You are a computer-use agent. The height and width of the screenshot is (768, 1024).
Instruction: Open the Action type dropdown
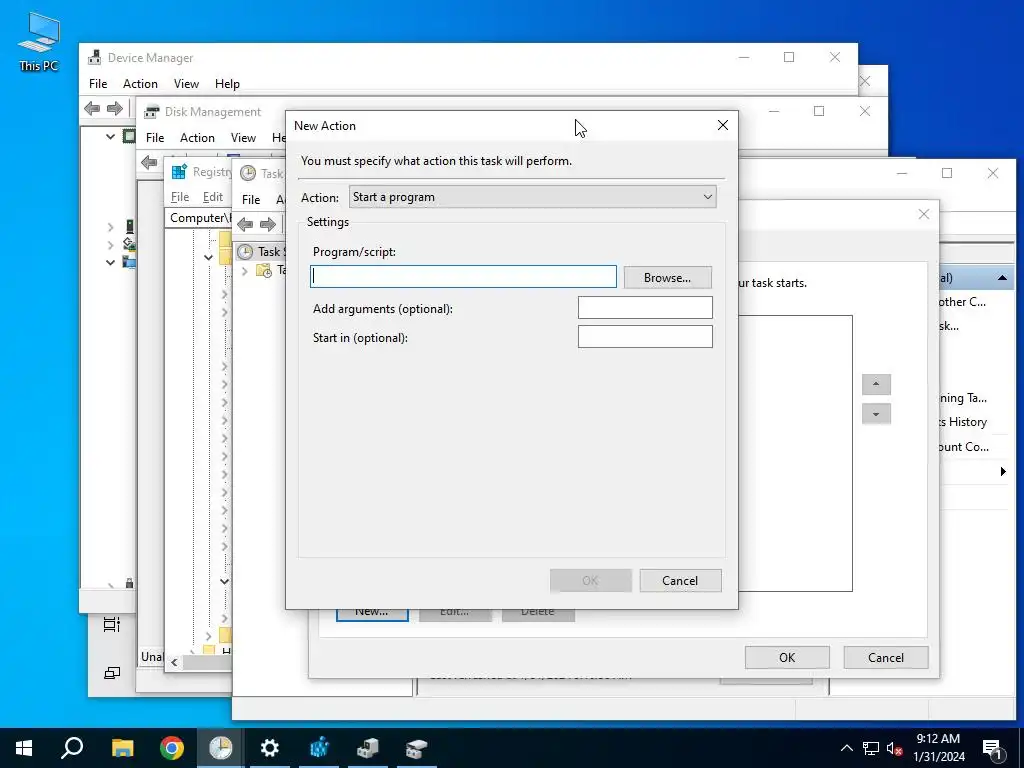click(533, 197)
